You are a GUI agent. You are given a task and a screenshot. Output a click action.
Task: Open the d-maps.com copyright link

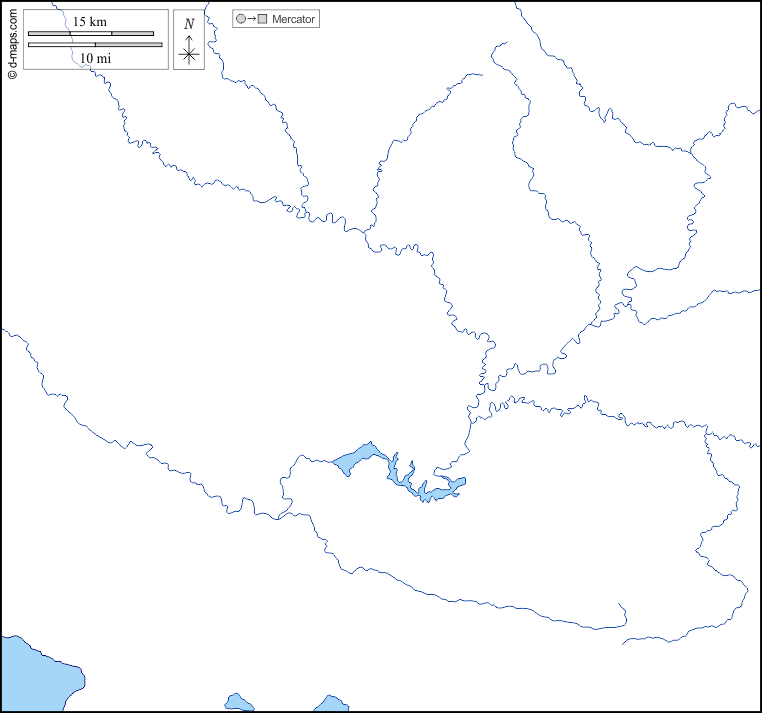point(12,41)
